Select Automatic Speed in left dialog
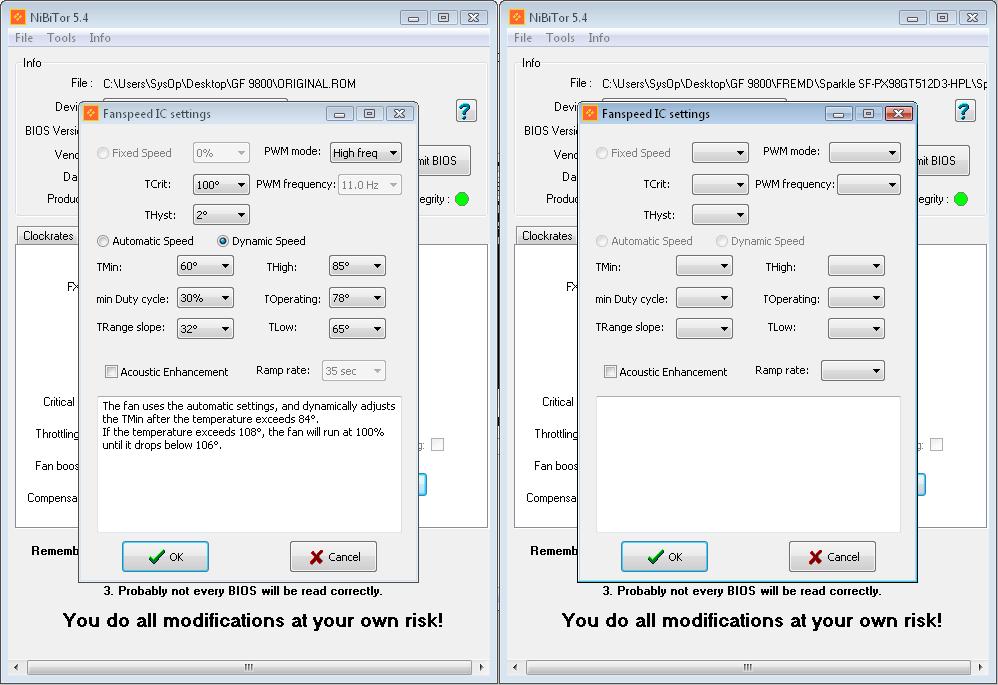The width and height of the screenshot is (998, 685). tap(145, 241)
